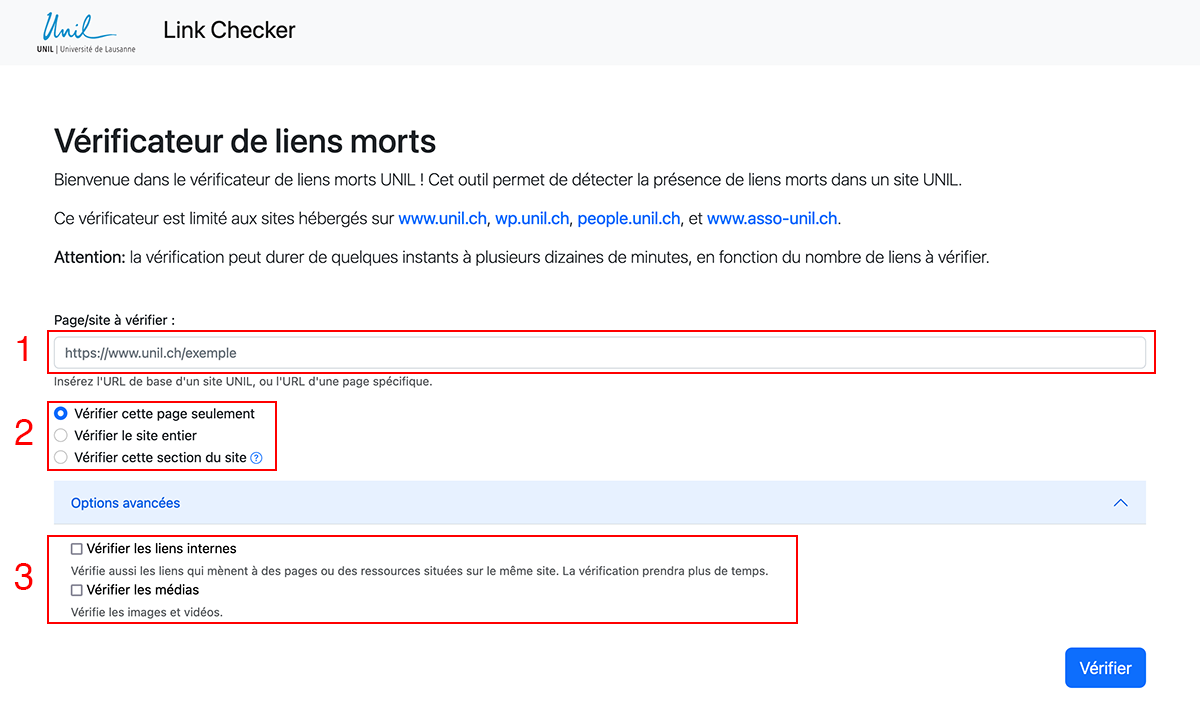Click the 'Link Checker' header title

point(229,30)
